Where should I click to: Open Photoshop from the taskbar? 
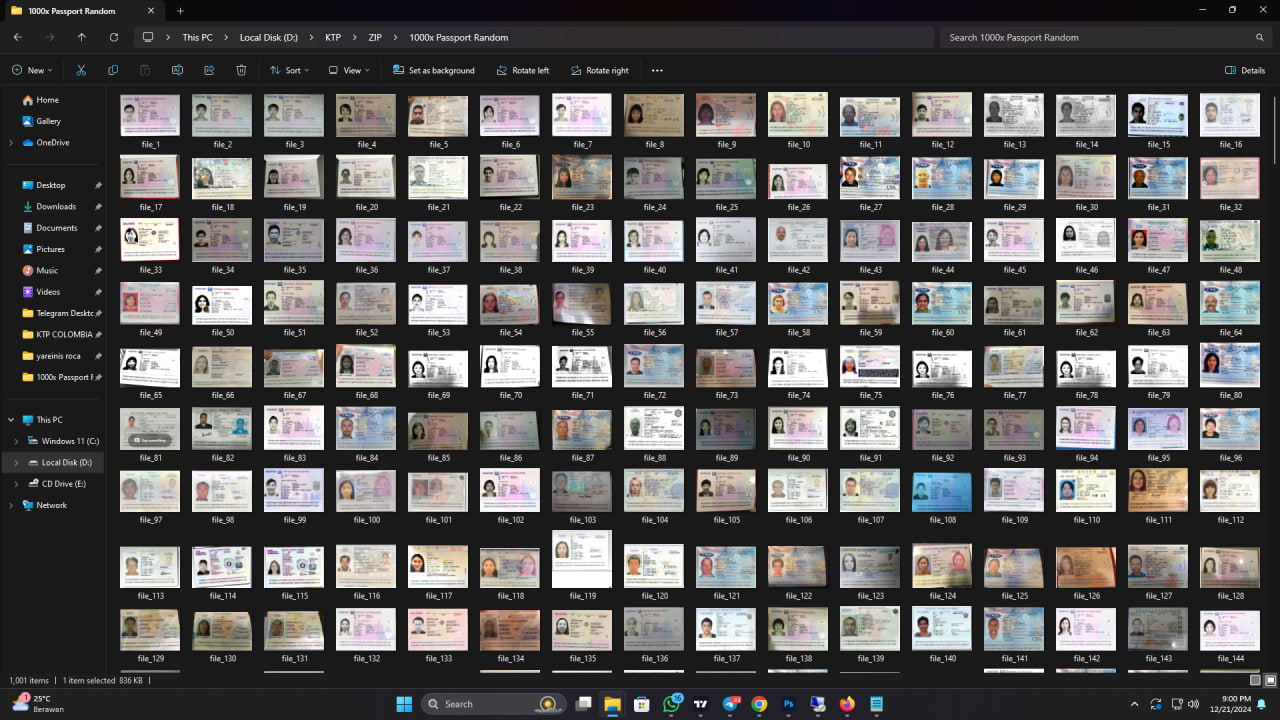pyautogui.click(x=788, y=704)
